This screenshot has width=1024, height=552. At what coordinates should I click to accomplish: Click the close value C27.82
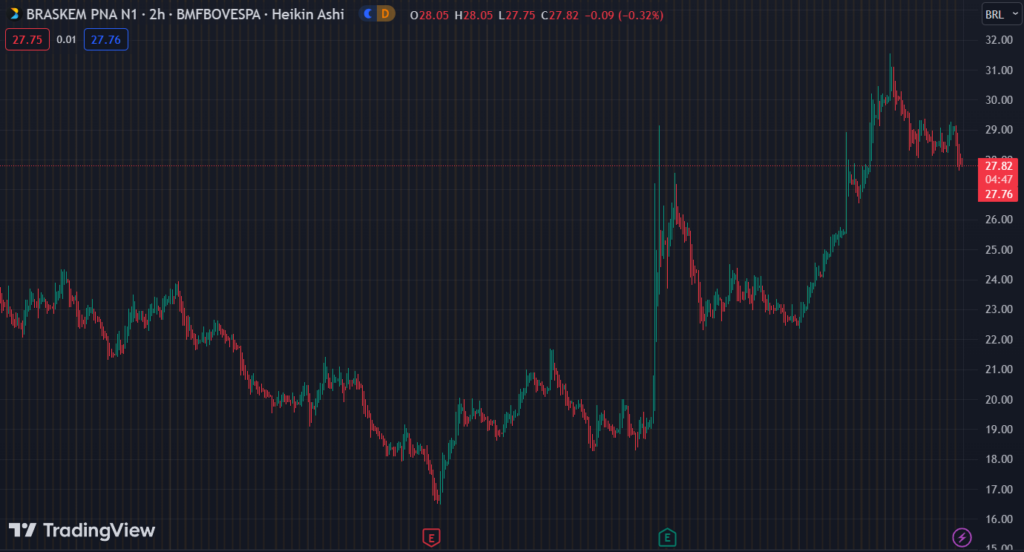click(x=560, y=15)
